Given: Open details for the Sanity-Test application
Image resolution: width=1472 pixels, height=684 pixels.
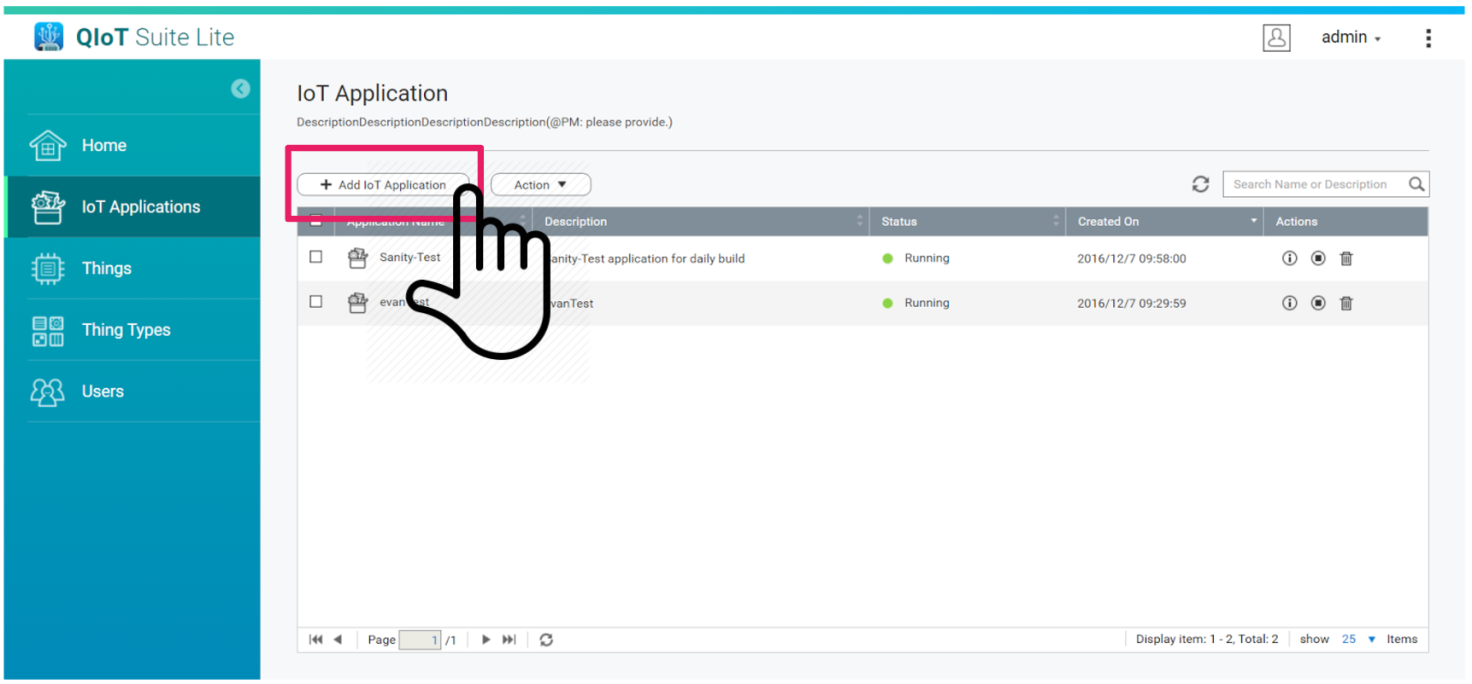Looking at the screenshot, I should pos(1288,257).
